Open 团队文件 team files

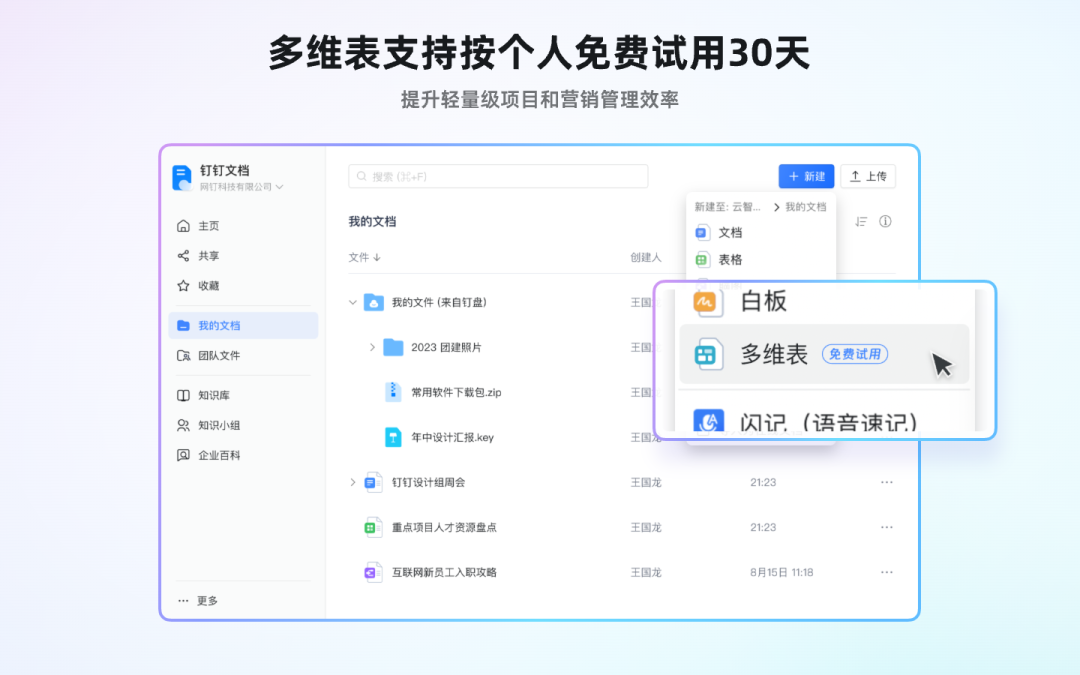218,356
